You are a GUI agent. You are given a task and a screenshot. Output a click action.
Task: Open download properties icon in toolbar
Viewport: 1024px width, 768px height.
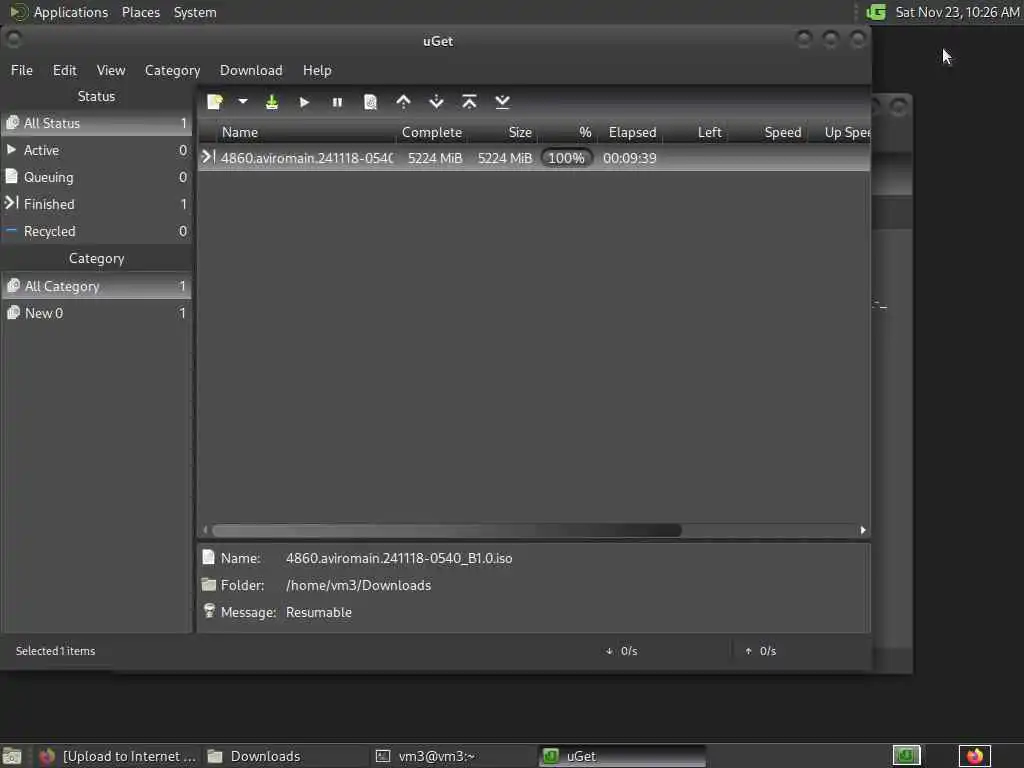[370, 103]
